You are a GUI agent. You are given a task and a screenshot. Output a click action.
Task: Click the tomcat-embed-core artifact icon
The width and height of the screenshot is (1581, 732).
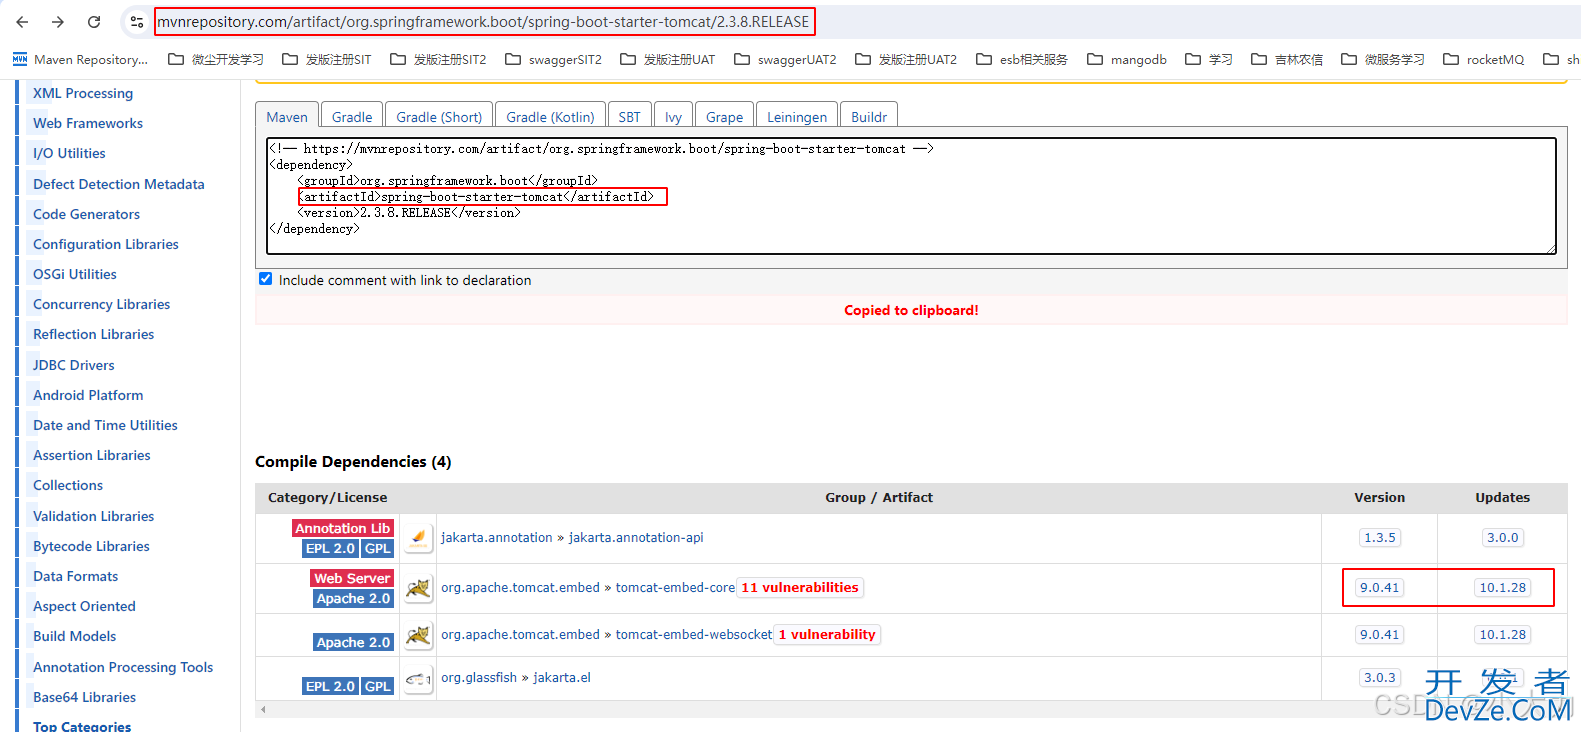(418, 588)
